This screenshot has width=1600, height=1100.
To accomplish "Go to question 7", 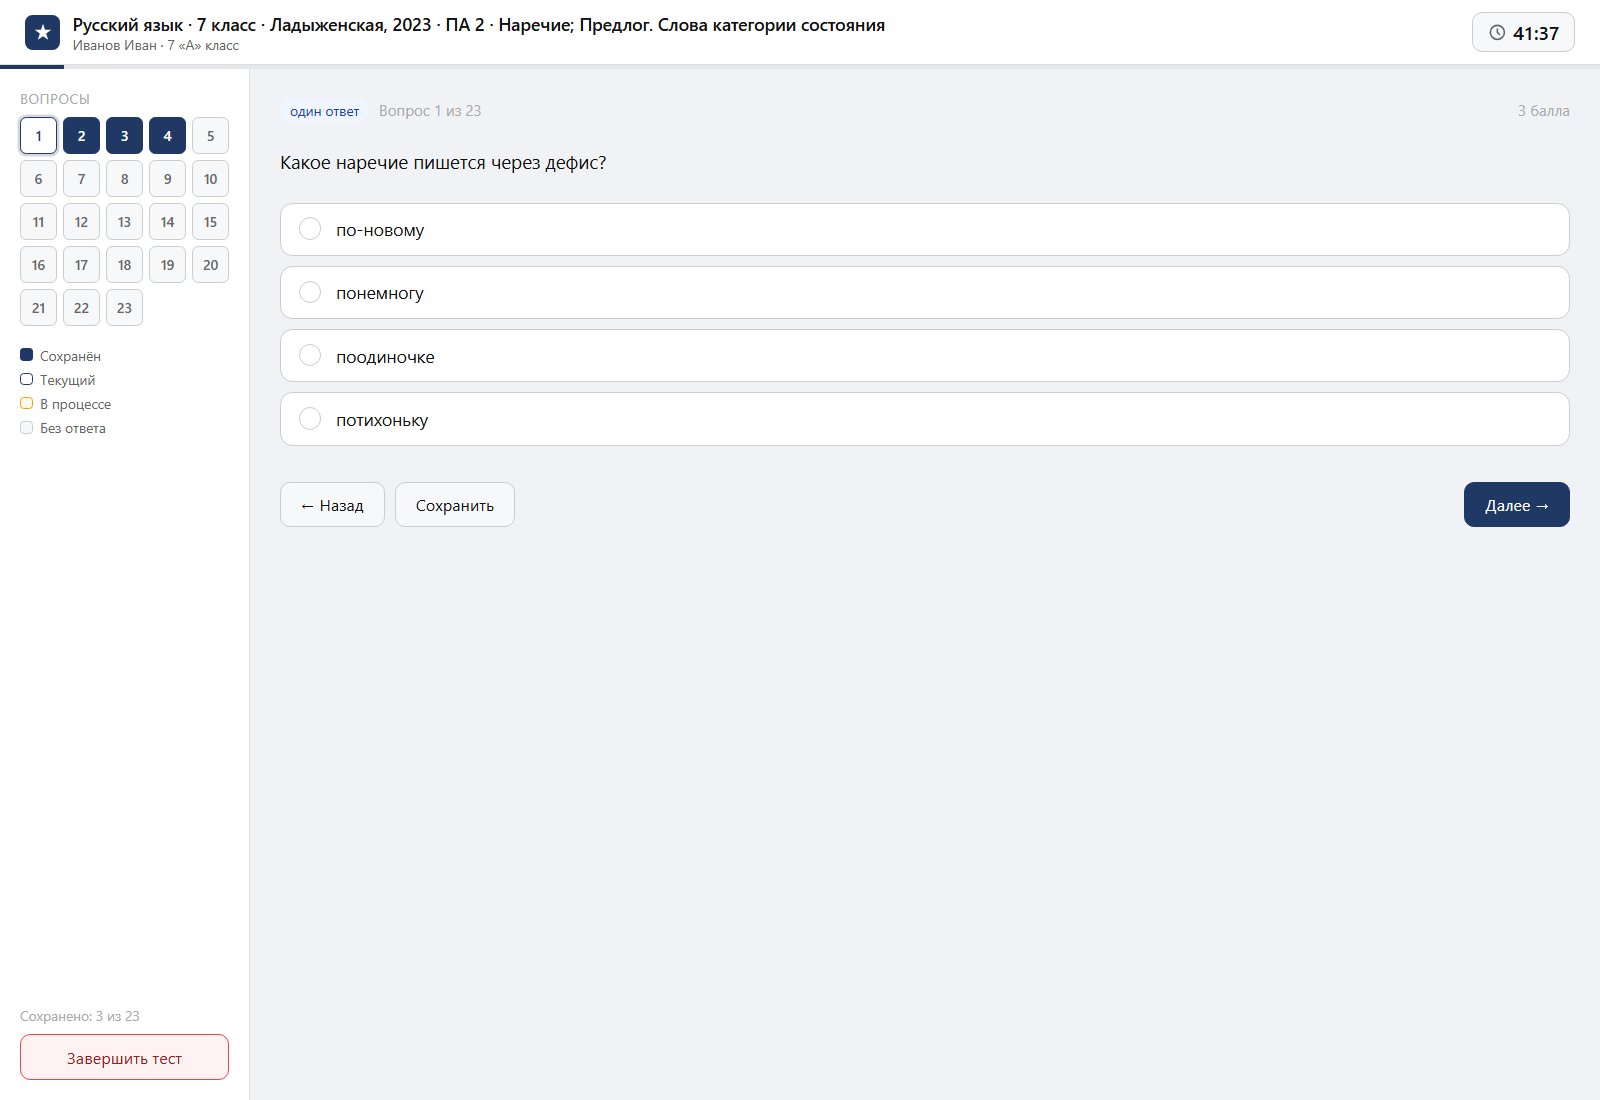I will (x=81, y=179).
